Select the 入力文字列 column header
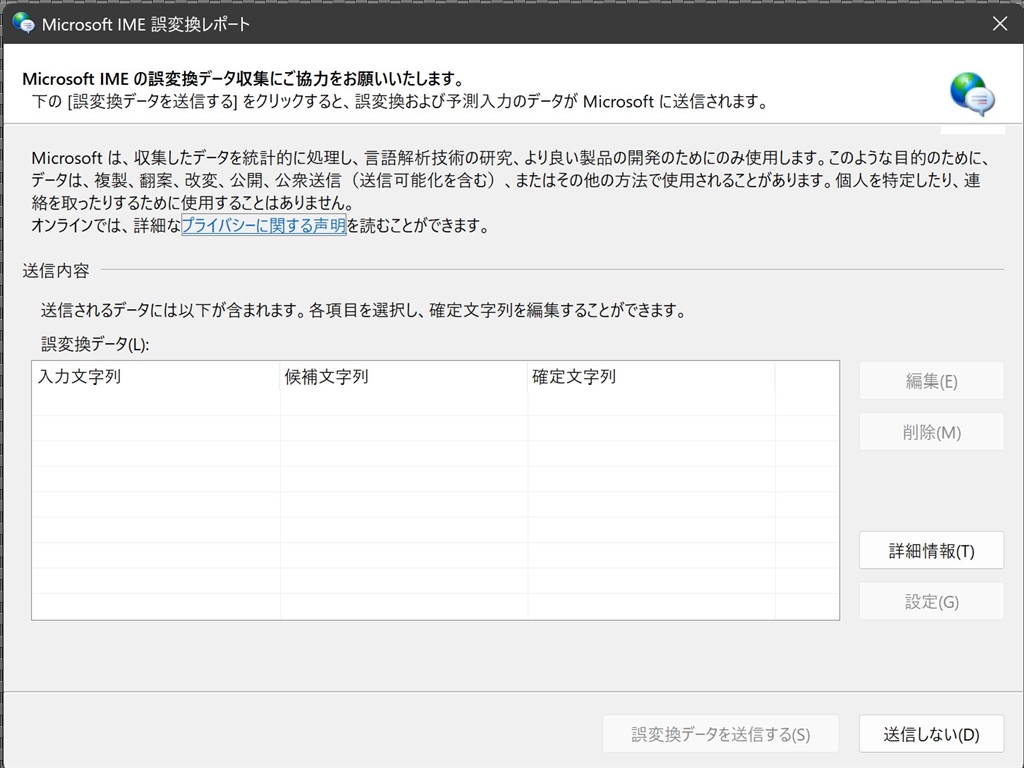 click(156, 377)
